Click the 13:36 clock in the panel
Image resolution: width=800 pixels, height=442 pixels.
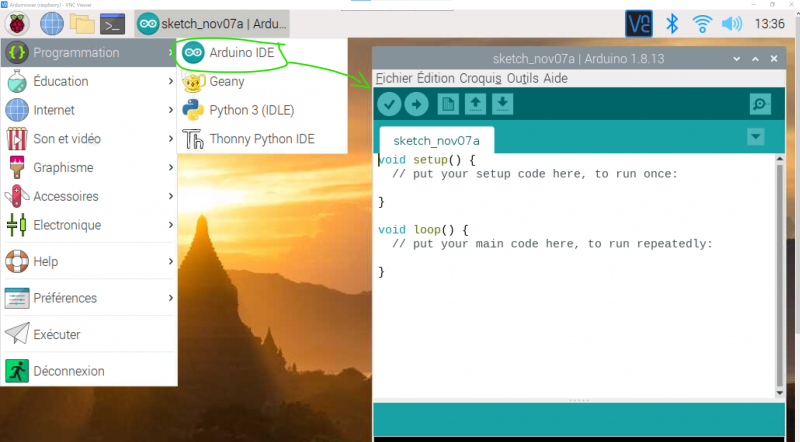[769, 23]
